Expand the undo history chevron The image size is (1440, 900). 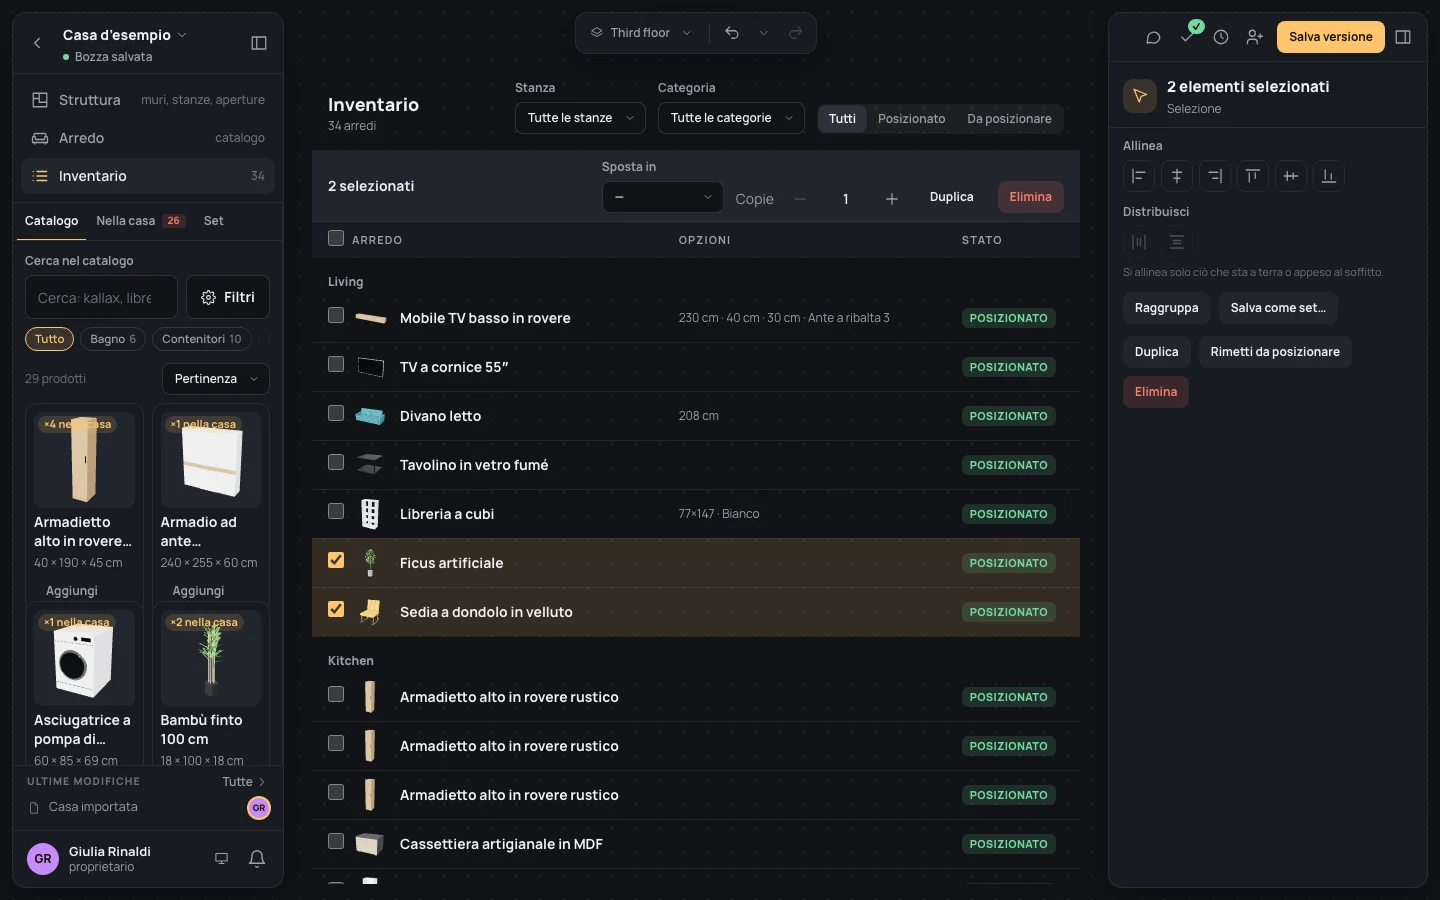(764, 33)
